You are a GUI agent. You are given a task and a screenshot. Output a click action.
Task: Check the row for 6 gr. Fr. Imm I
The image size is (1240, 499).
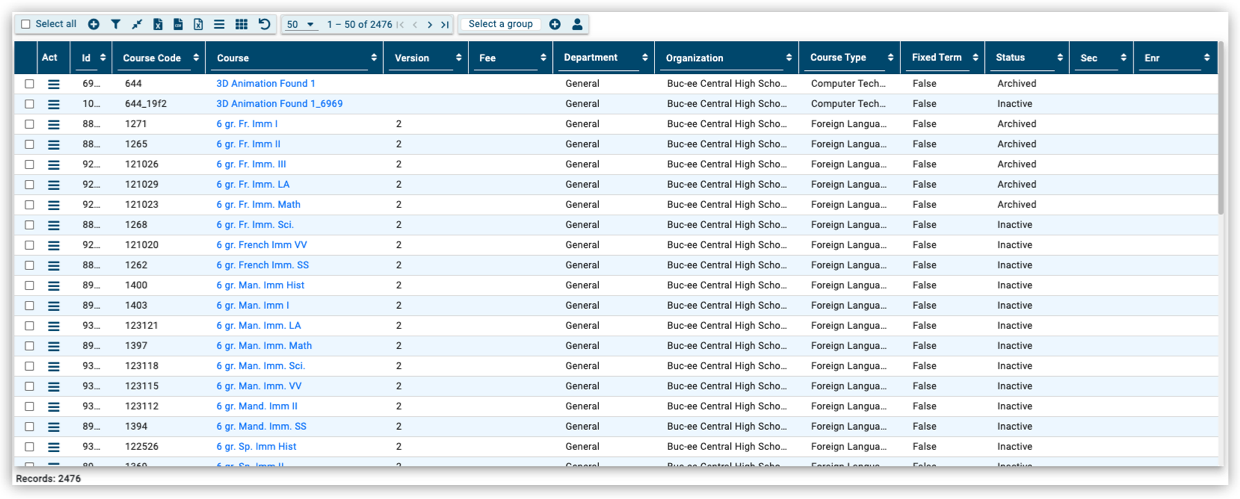(x=29, y=125)
